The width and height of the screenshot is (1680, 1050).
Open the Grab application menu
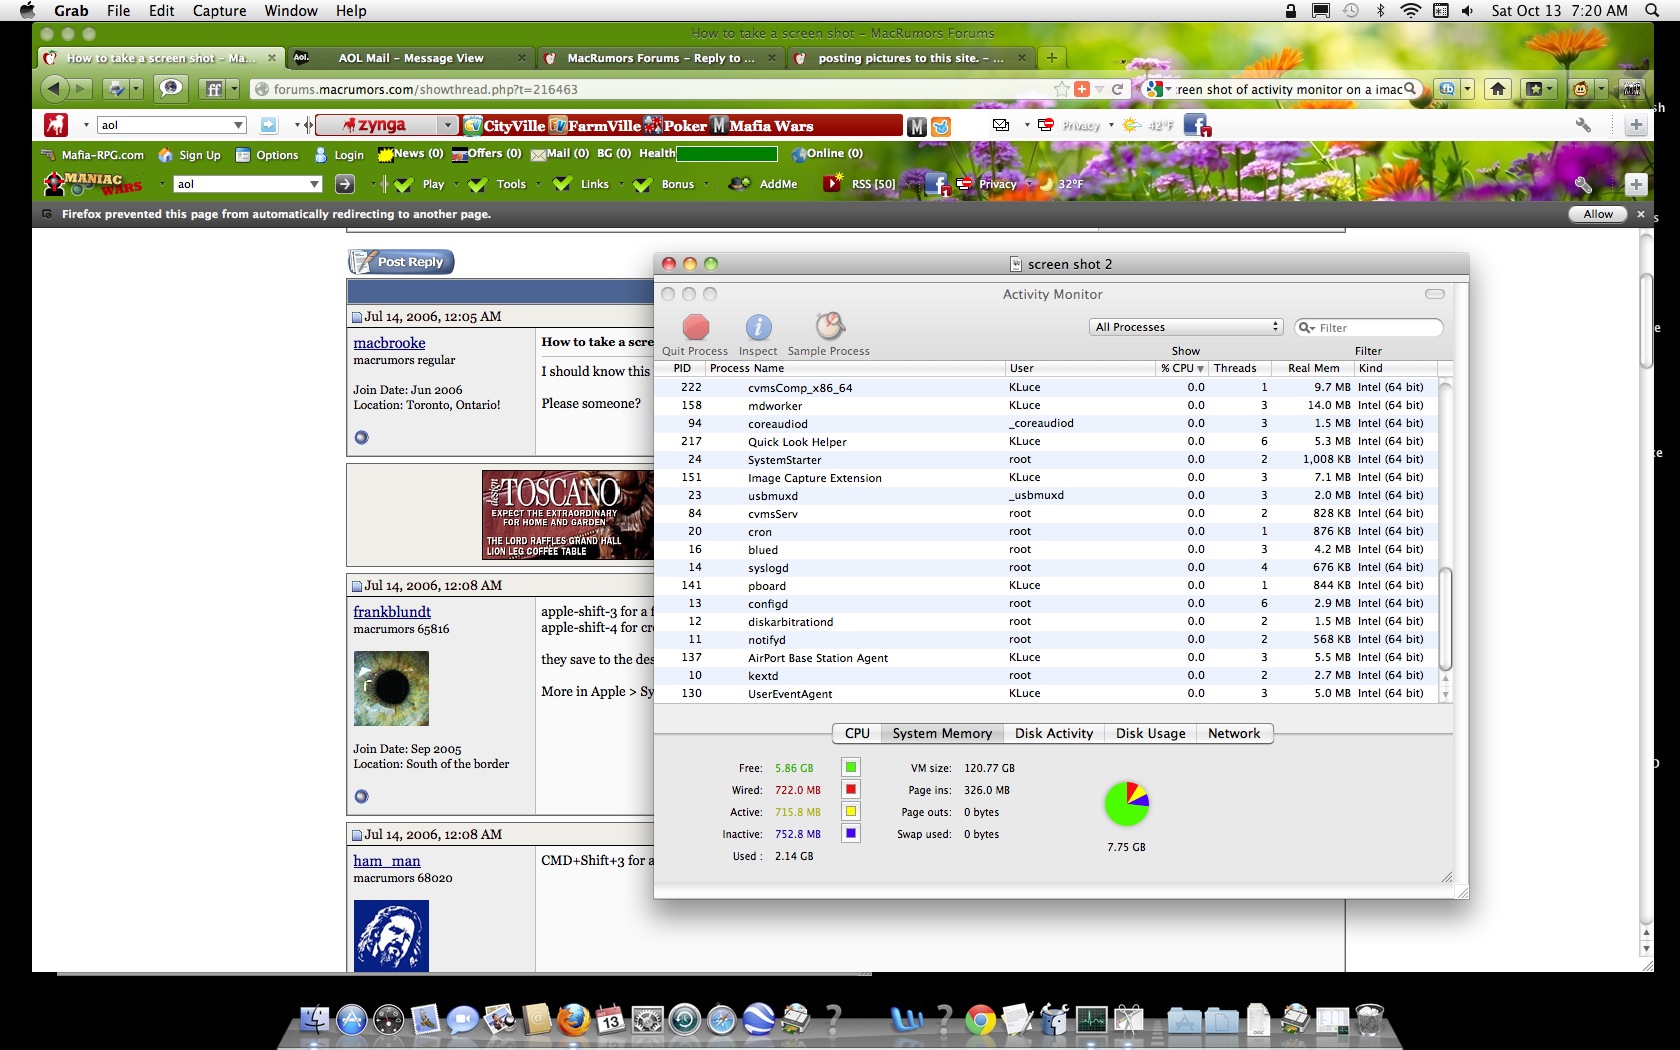(x=71, y=10)
